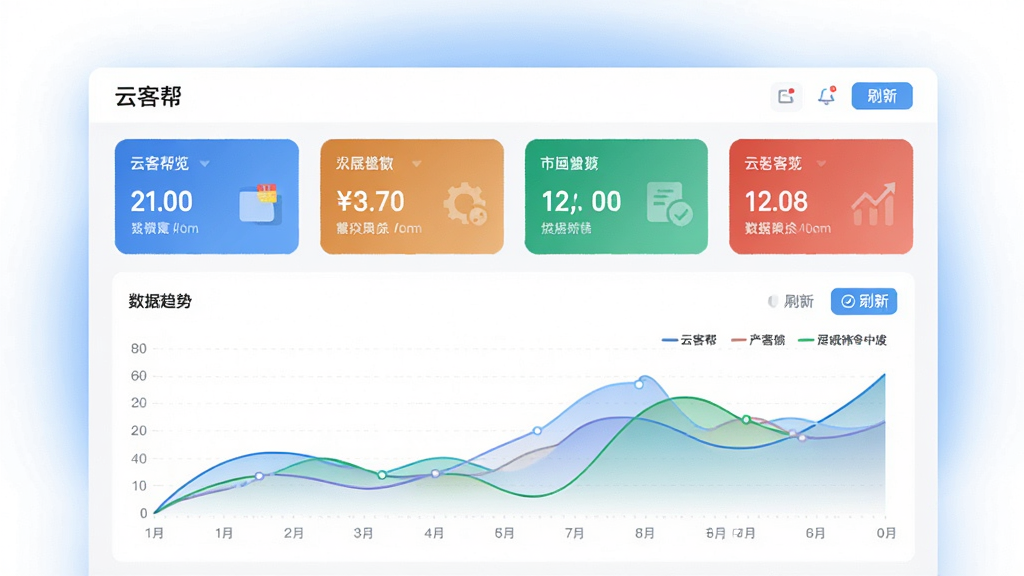1024x576 pixels.
Task: Click the growth chart icon on red card
Action: click(x=873, y=204)
